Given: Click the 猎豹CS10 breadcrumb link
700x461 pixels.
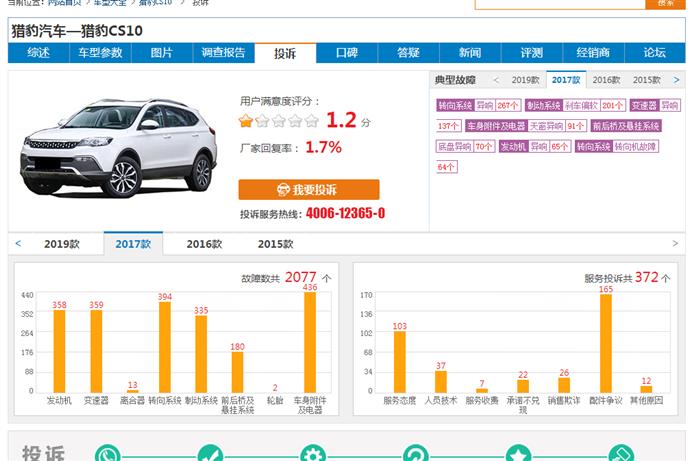Looking at the screenshot, I should [155, 3].
